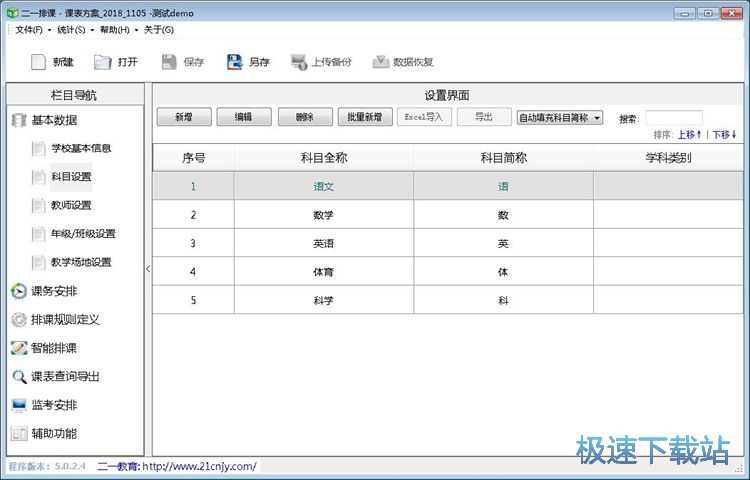Screen dimensions: 750x480
Task: Select 教师设置 in the navigation
Action: pos(71,206)
